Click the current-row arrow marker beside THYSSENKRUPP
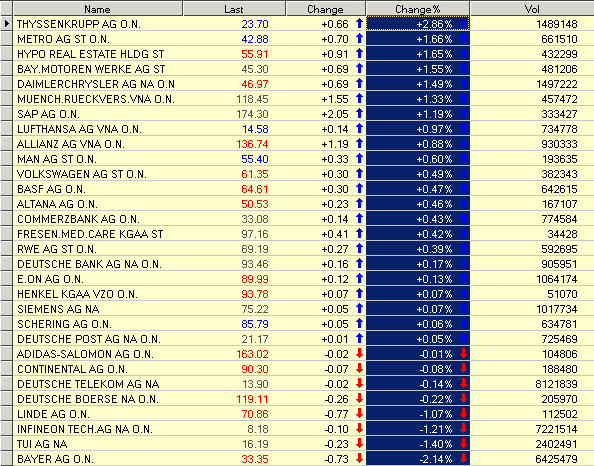The image size is (594, 466). tap(6, 24)
